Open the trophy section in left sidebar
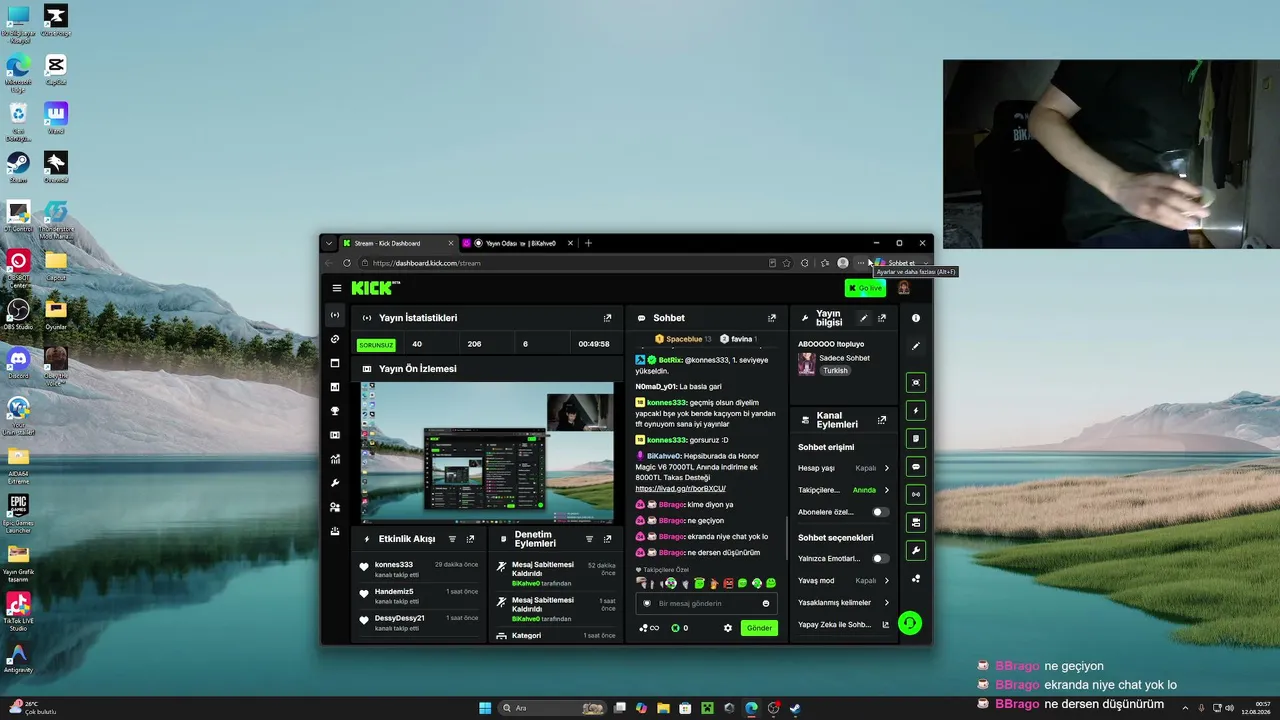The image size is (1280, 720). [335, 411]
